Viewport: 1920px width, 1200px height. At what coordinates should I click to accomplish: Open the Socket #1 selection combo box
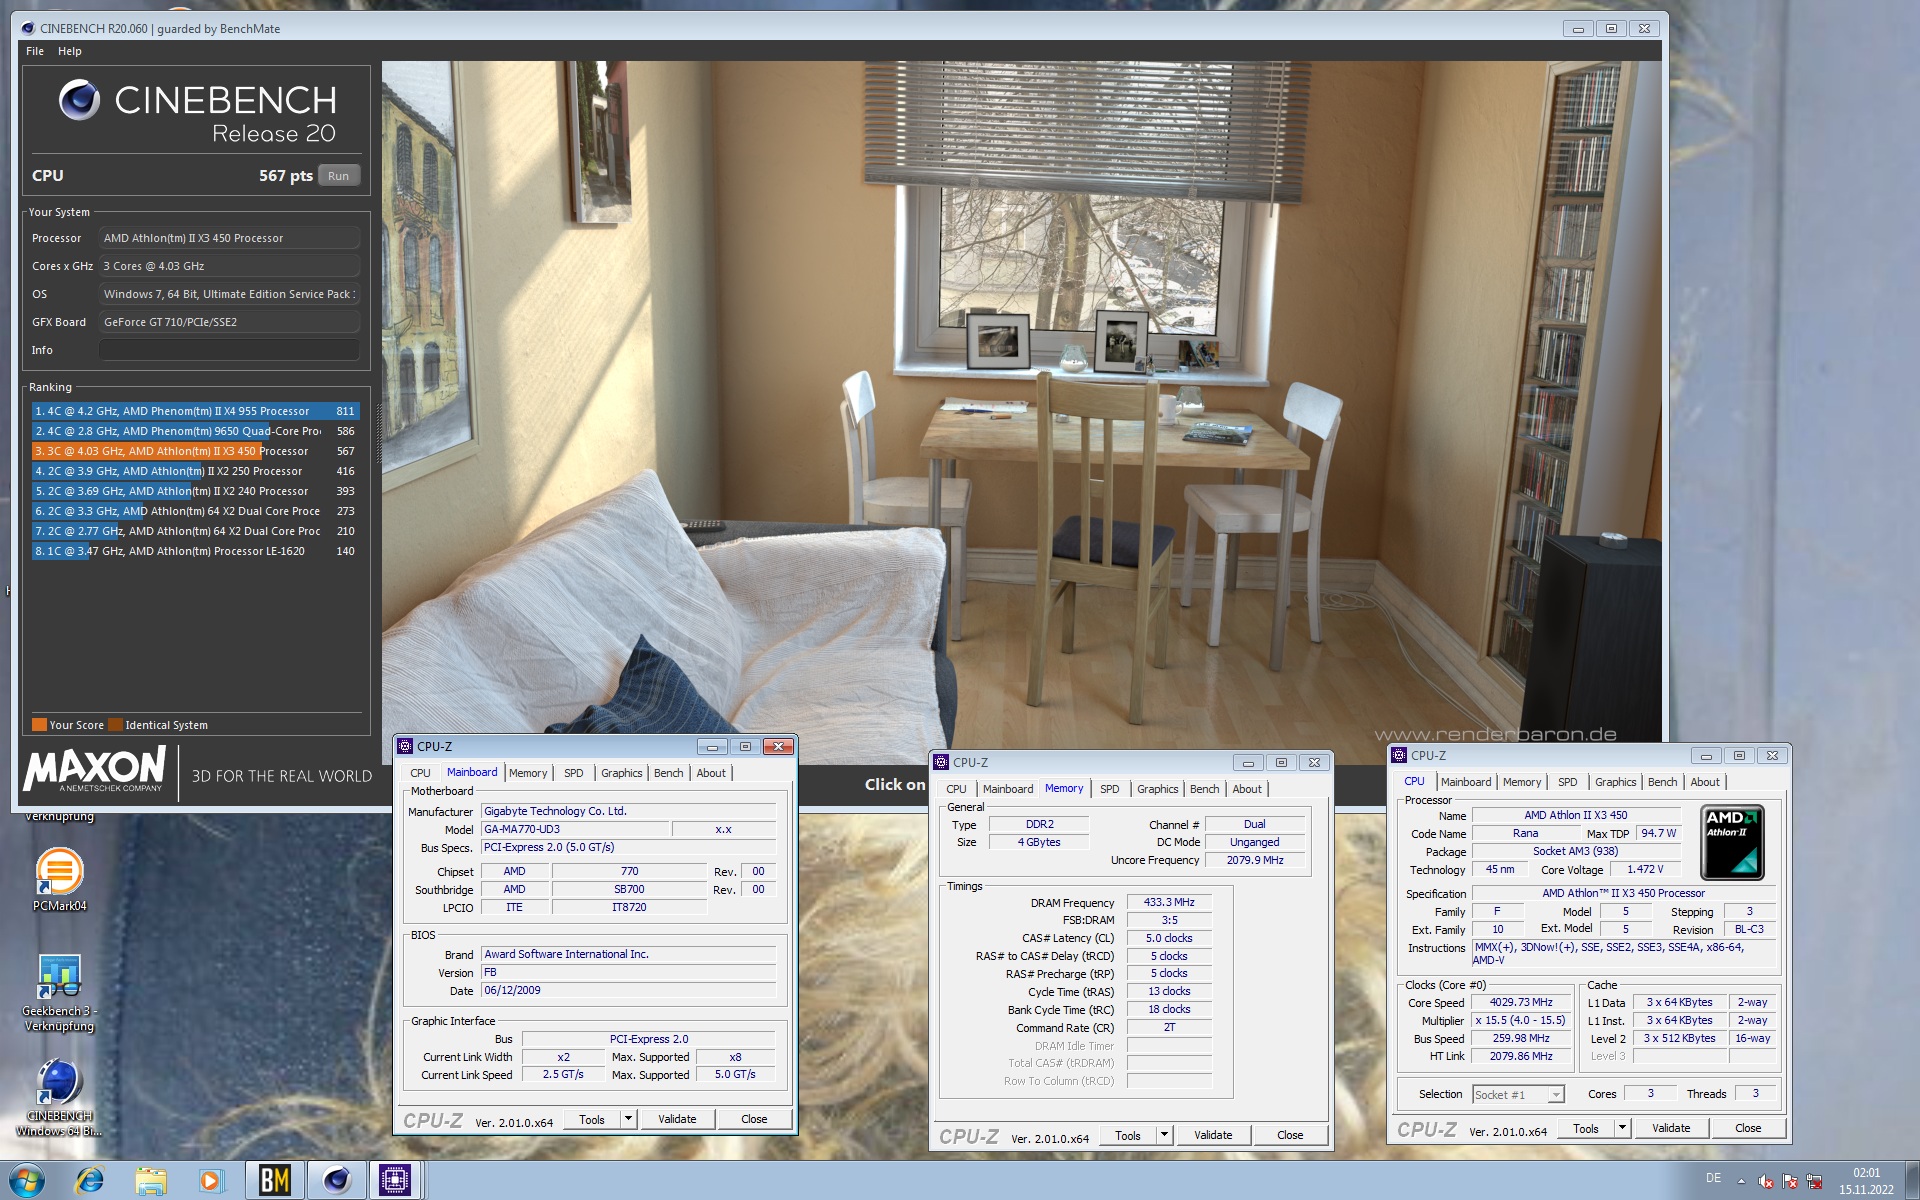[x=1518, y=1095]
